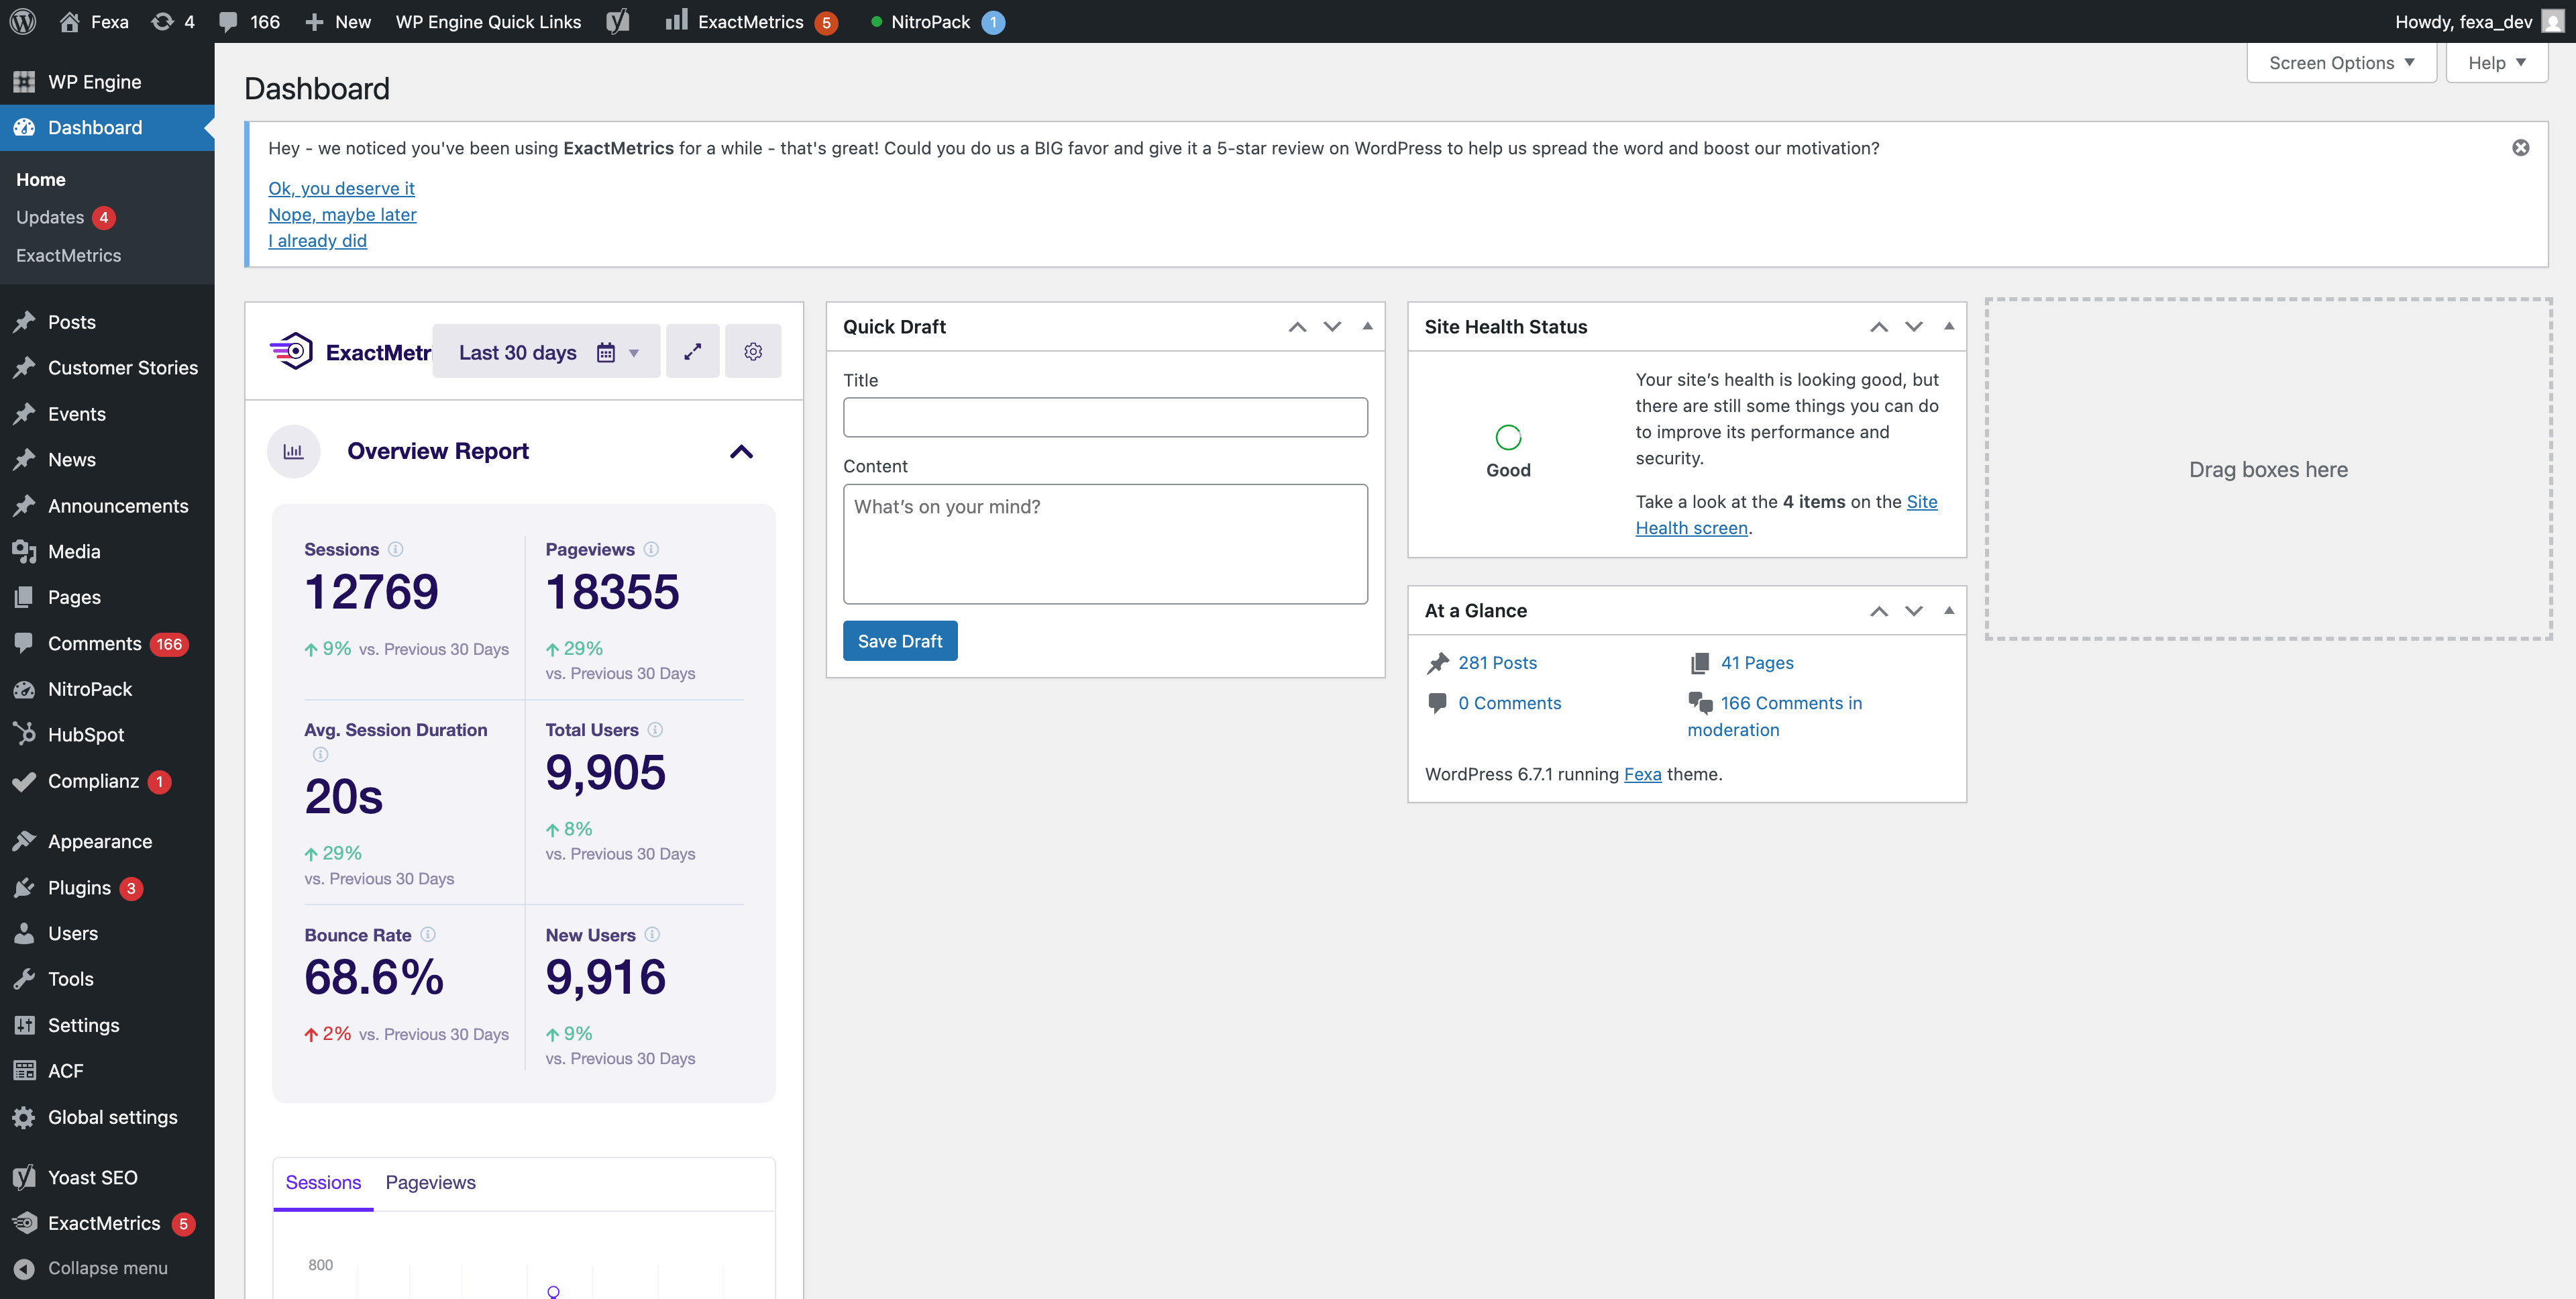Image resolution: width=2576 pixels, height=1299 pixels.
Task: Click the Quick Draft Title field
Action: pyautogui.click(x=1104, y=417)
